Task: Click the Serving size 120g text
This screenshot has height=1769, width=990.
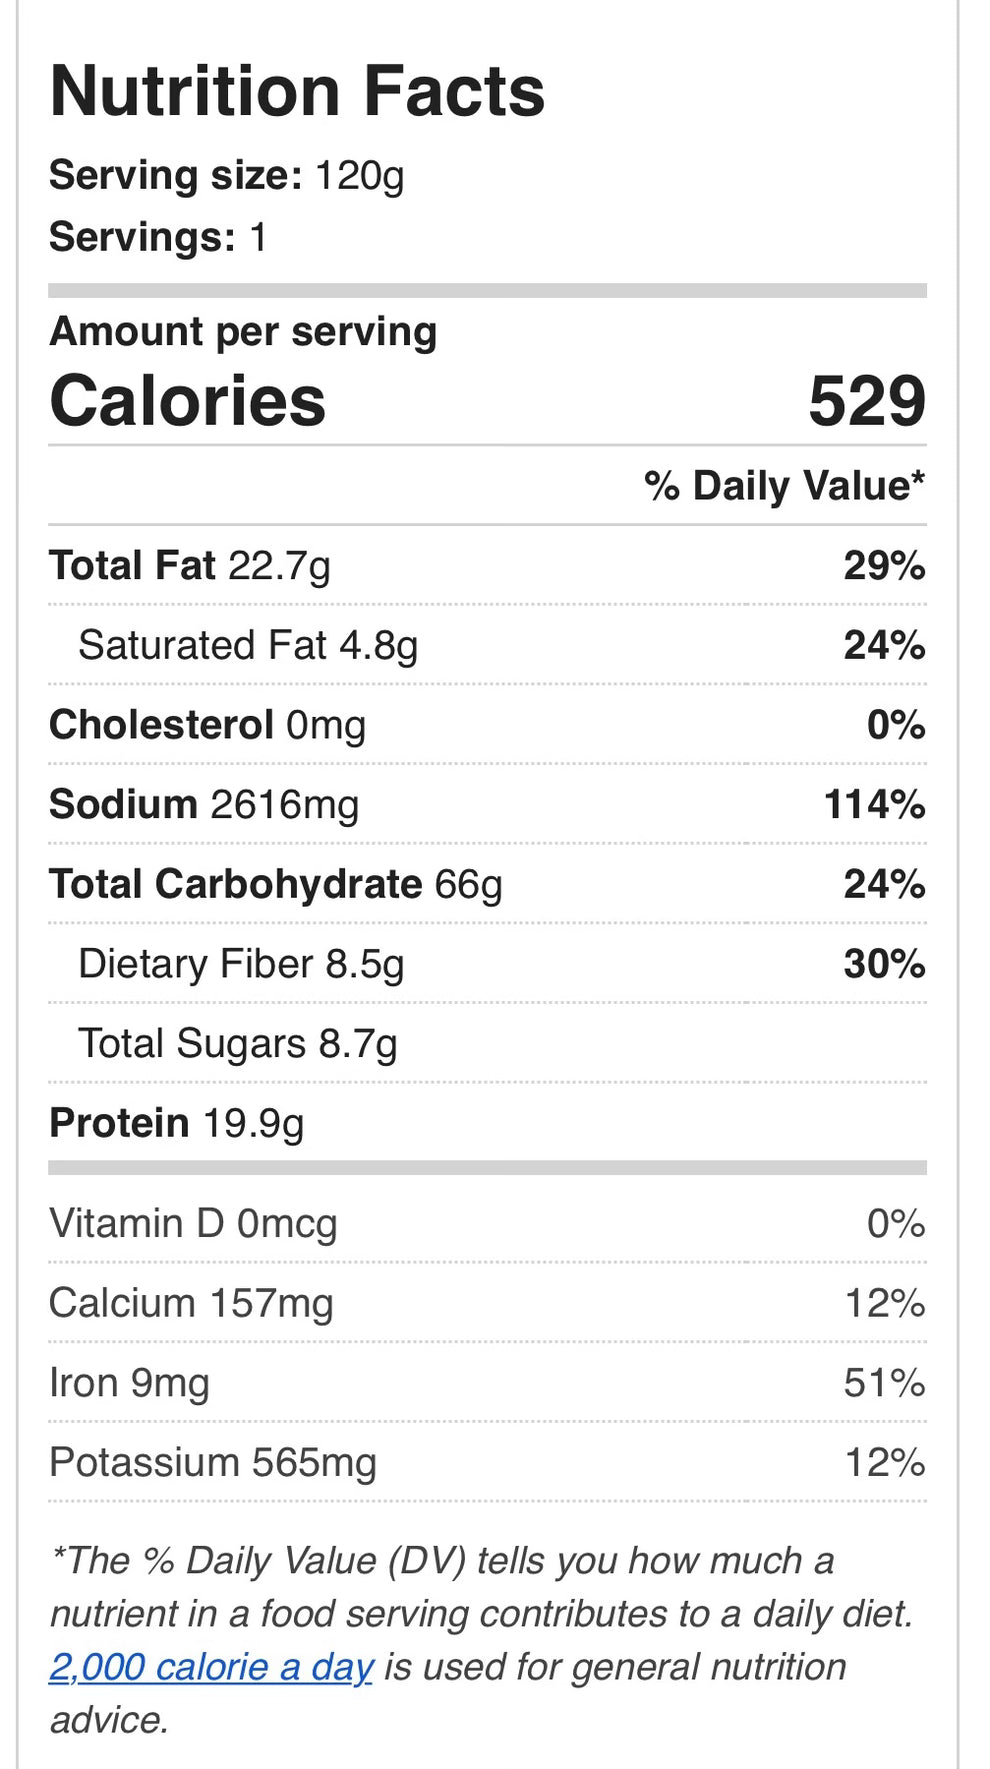Action: [227, 176]
